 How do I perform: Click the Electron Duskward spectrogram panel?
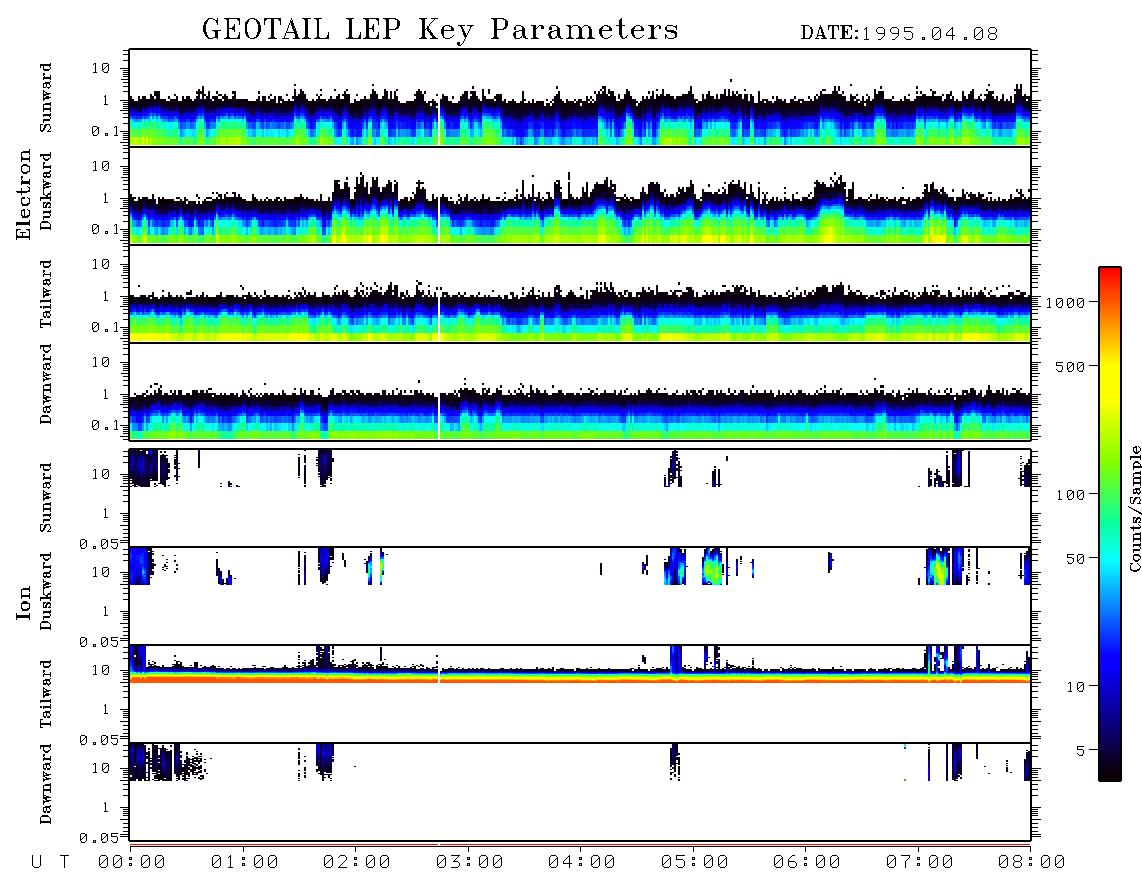click(x=580, y=195)
